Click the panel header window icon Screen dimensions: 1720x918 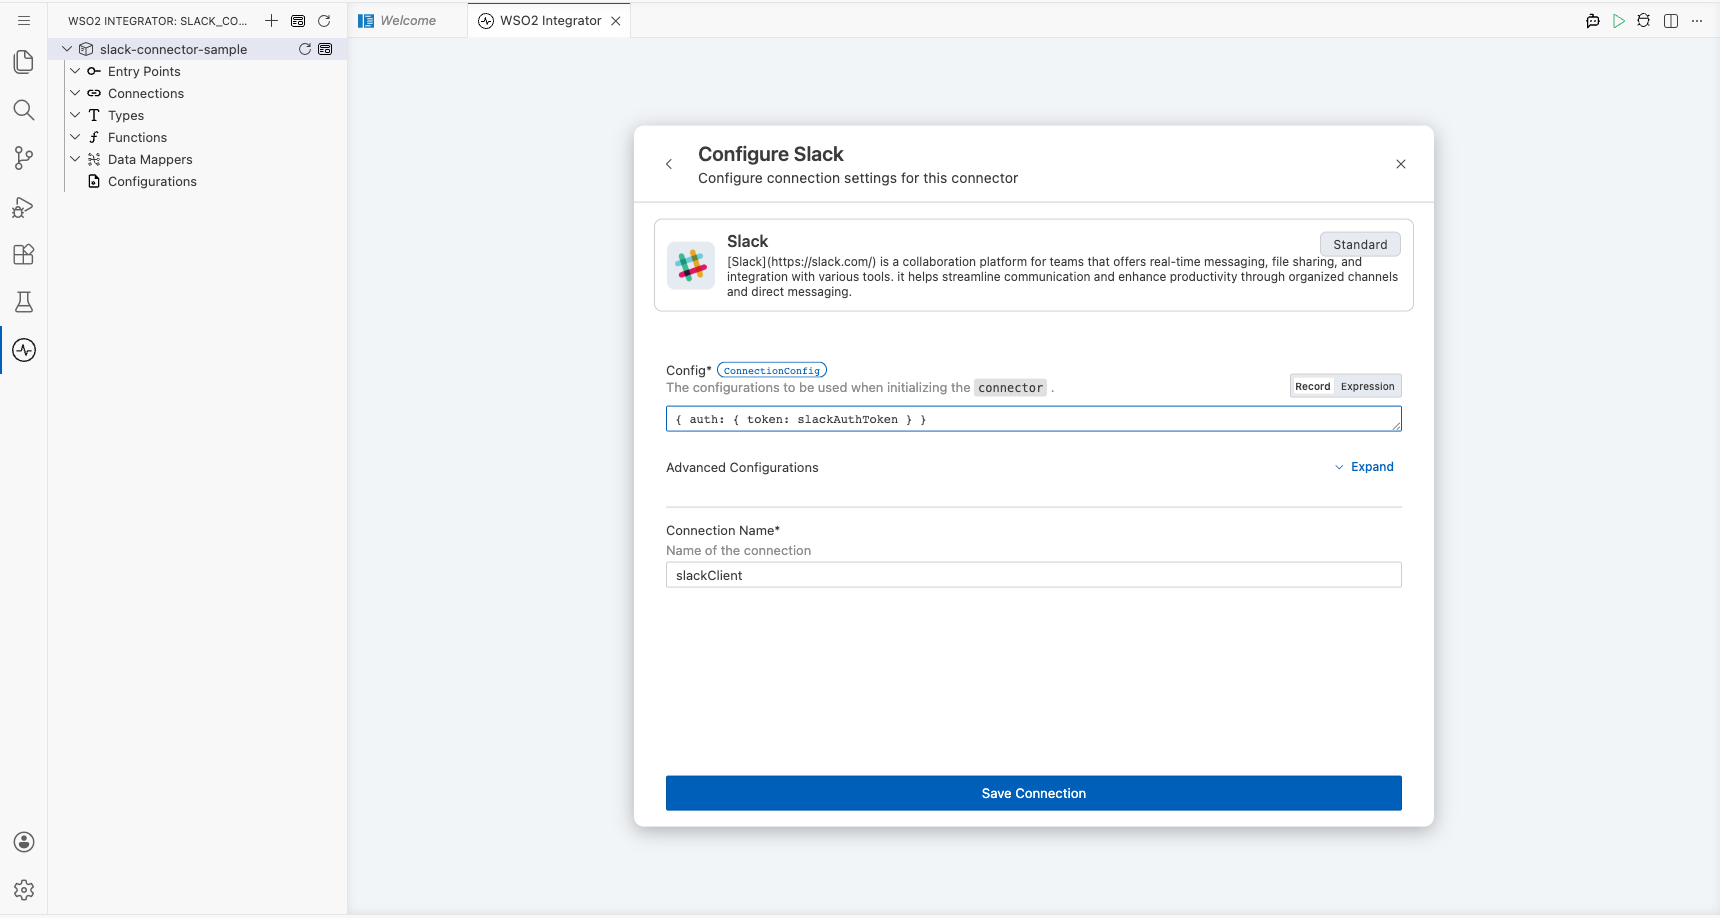(x=298, y=20)
